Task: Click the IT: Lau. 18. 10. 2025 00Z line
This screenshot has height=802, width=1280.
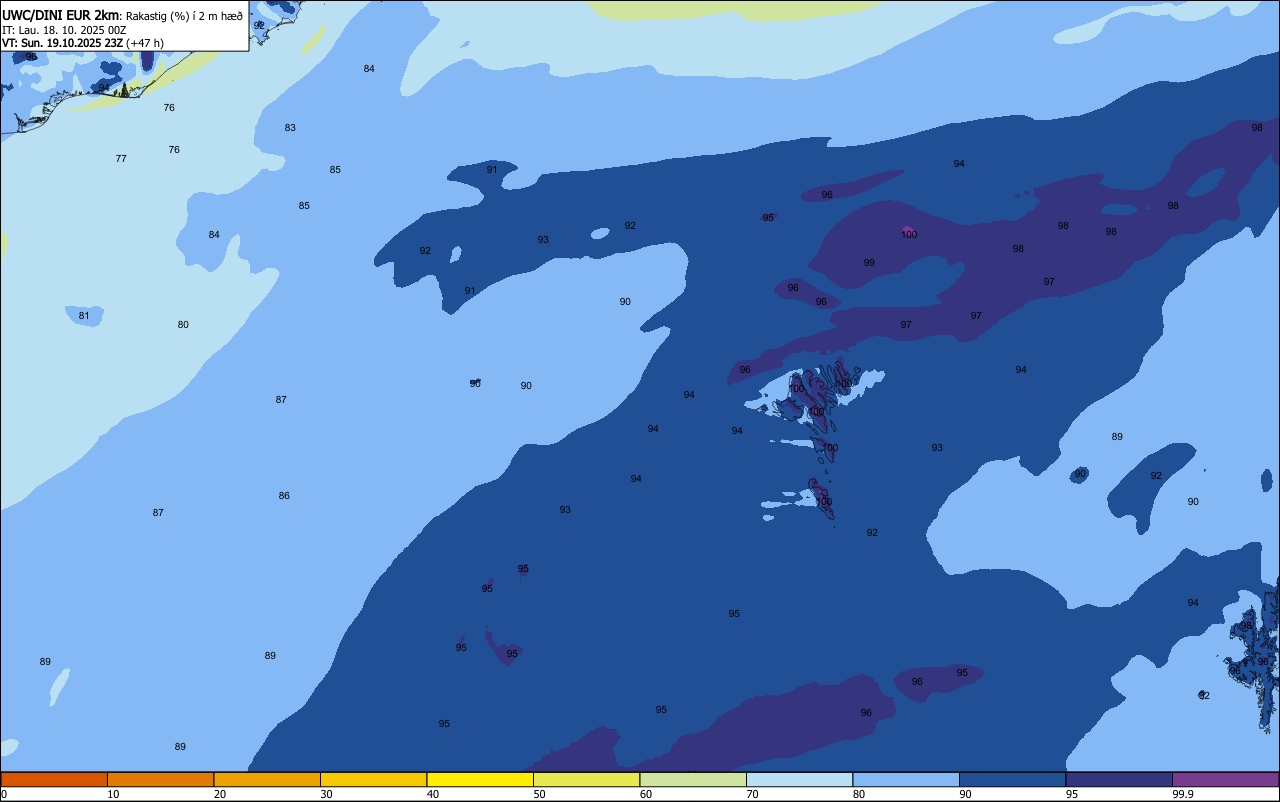Action: 64,29
